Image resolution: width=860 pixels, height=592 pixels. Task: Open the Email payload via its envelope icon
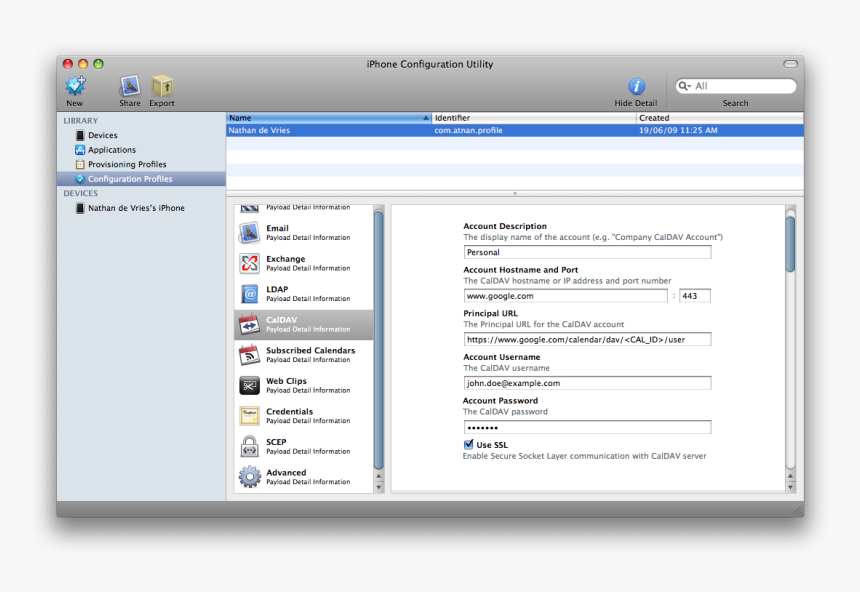pos(249,231)
